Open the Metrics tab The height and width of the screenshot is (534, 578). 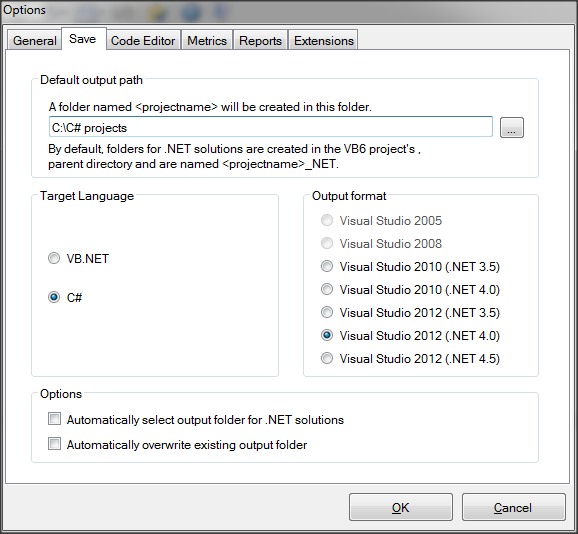(207, 40)
